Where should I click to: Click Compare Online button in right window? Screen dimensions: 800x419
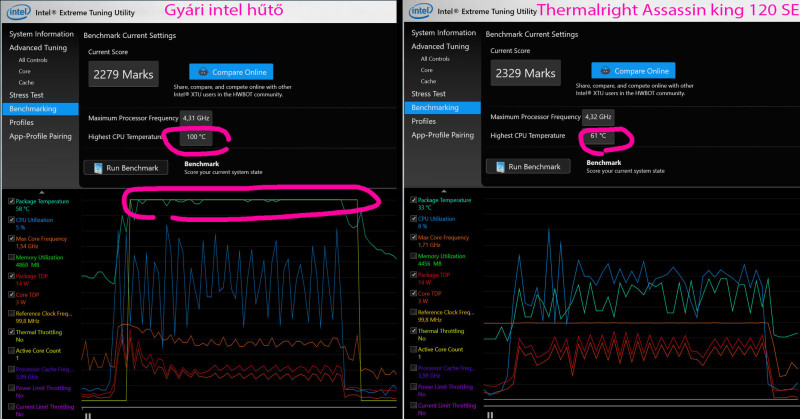633,70
